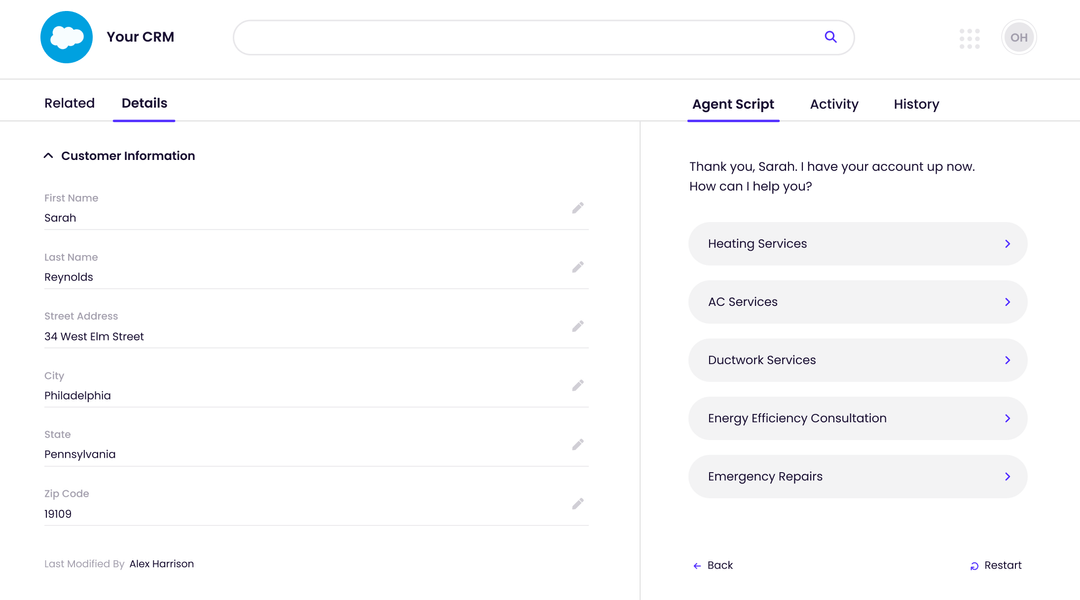Edit the Zip Code pencil icon
This screenshot has height=600, width=1080.
(x=578, y=503)
